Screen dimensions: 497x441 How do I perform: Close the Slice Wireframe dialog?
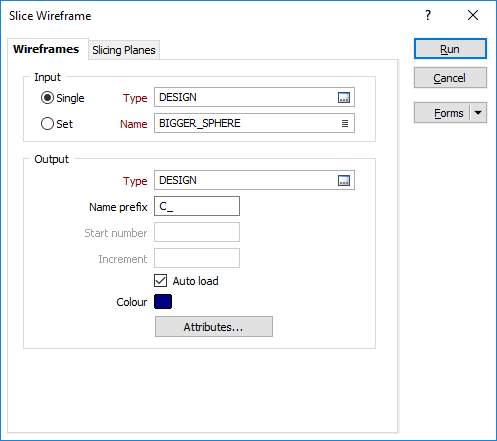point(473,15)
